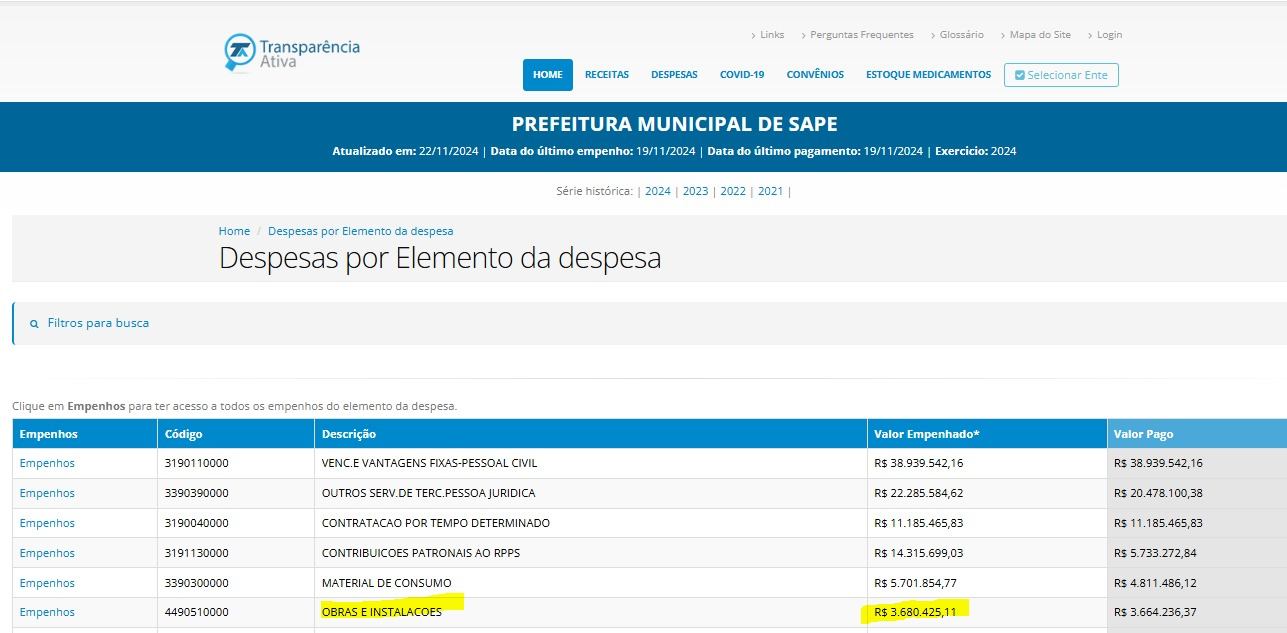Open the RECEITAS menu
Screen dimensions: 1287x633
(607, 75)
